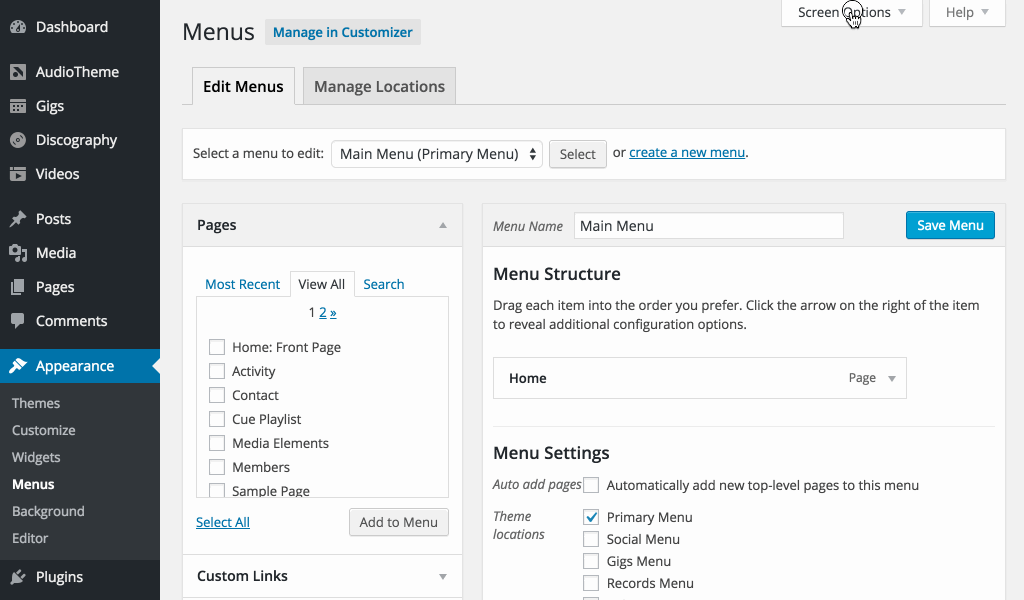Open Themes in the Appearance submenu
1024x600 pixels.
pos(36,403)
